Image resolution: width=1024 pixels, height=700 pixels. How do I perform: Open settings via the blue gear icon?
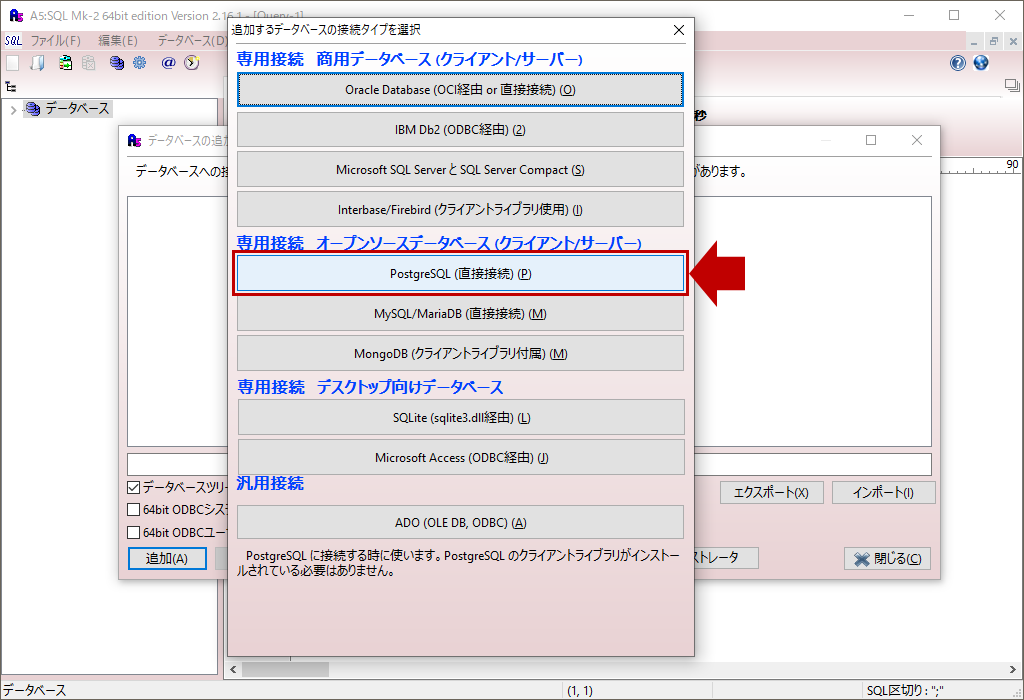tap(140, 63)
